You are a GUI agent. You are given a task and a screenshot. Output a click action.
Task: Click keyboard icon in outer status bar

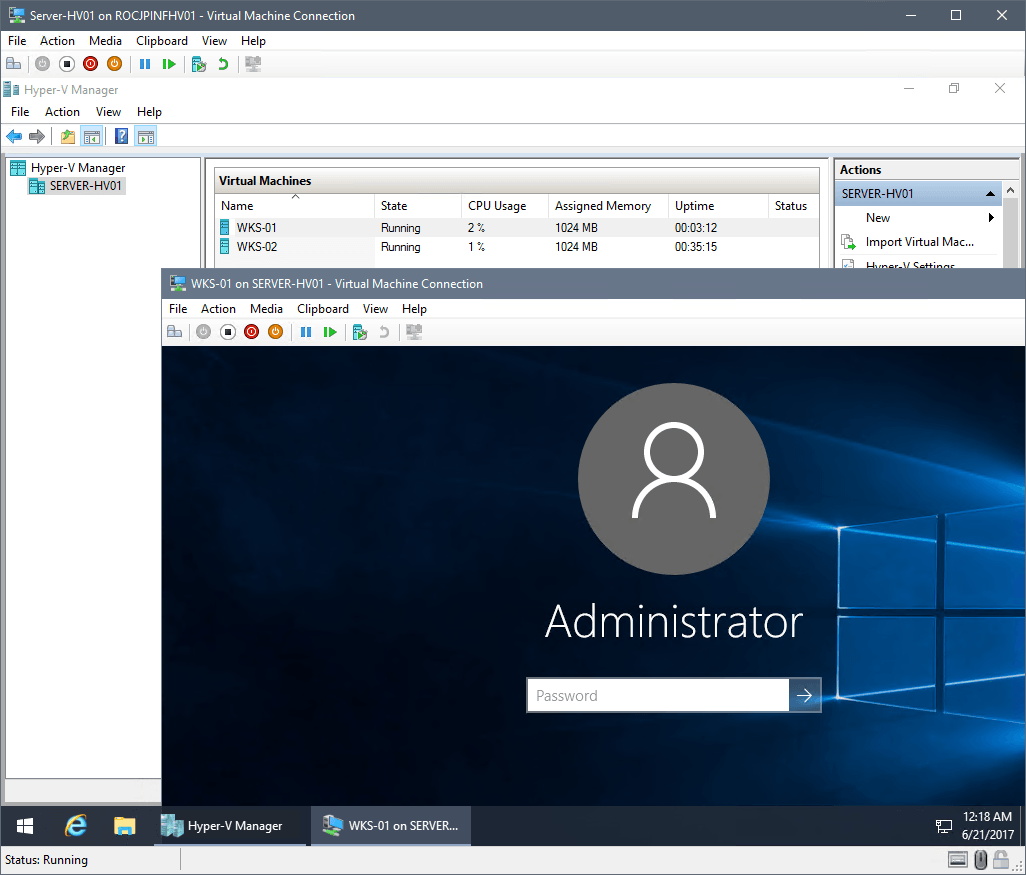(x=957, y=859)
